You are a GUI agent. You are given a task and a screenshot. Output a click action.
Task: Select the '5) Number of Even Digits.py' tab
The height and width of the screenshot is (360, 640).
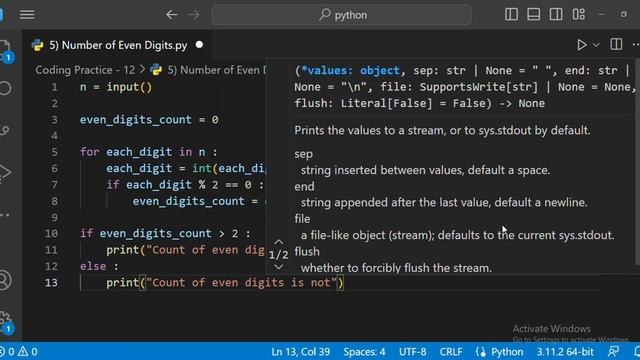click(x=118, y=45)
